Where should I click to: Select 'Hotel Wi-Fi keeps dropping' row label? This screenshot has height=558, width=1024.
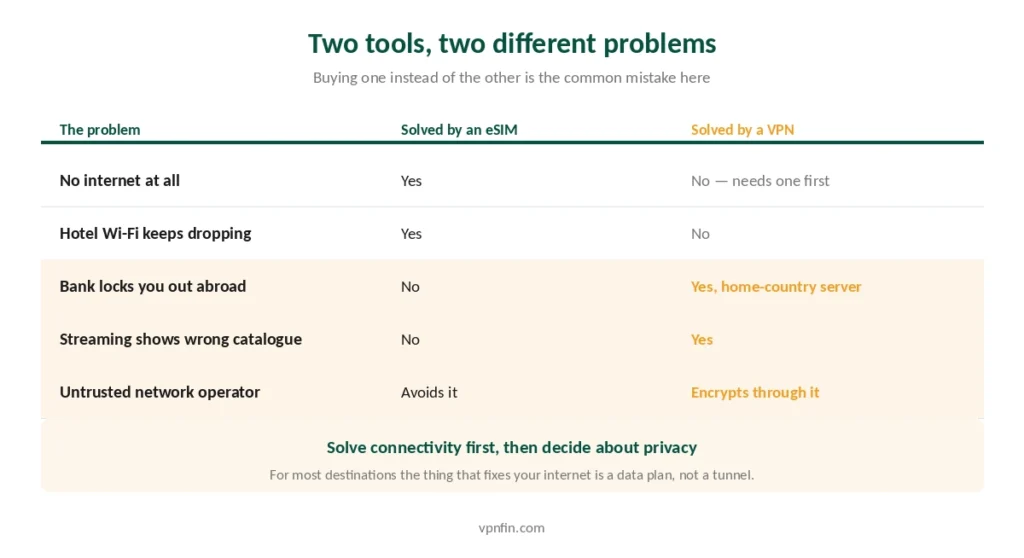coord(155,233)
